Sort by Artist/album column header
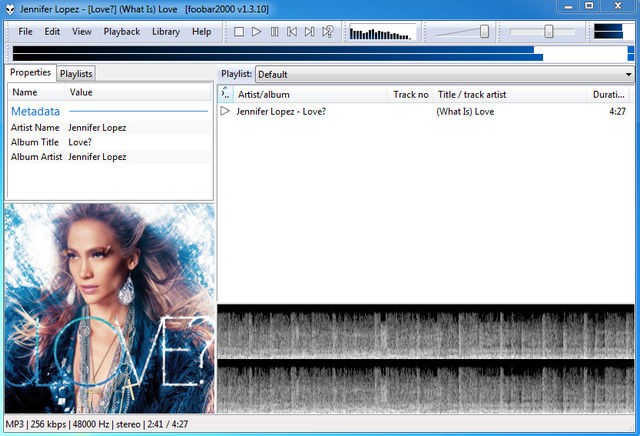The height and width of the screenshot is (436, 640). [310, 95]
